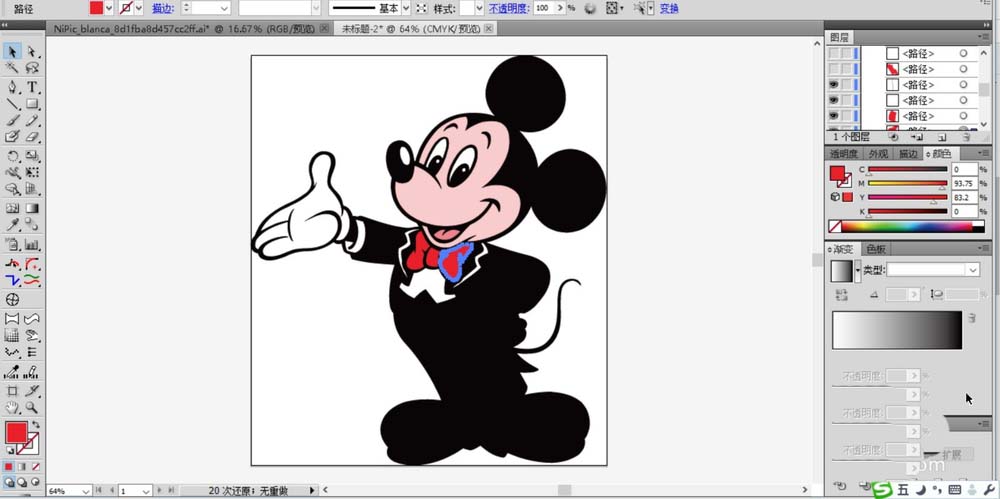Click the 变换 transform link
1000x499 pixels.
coord(669,8)
